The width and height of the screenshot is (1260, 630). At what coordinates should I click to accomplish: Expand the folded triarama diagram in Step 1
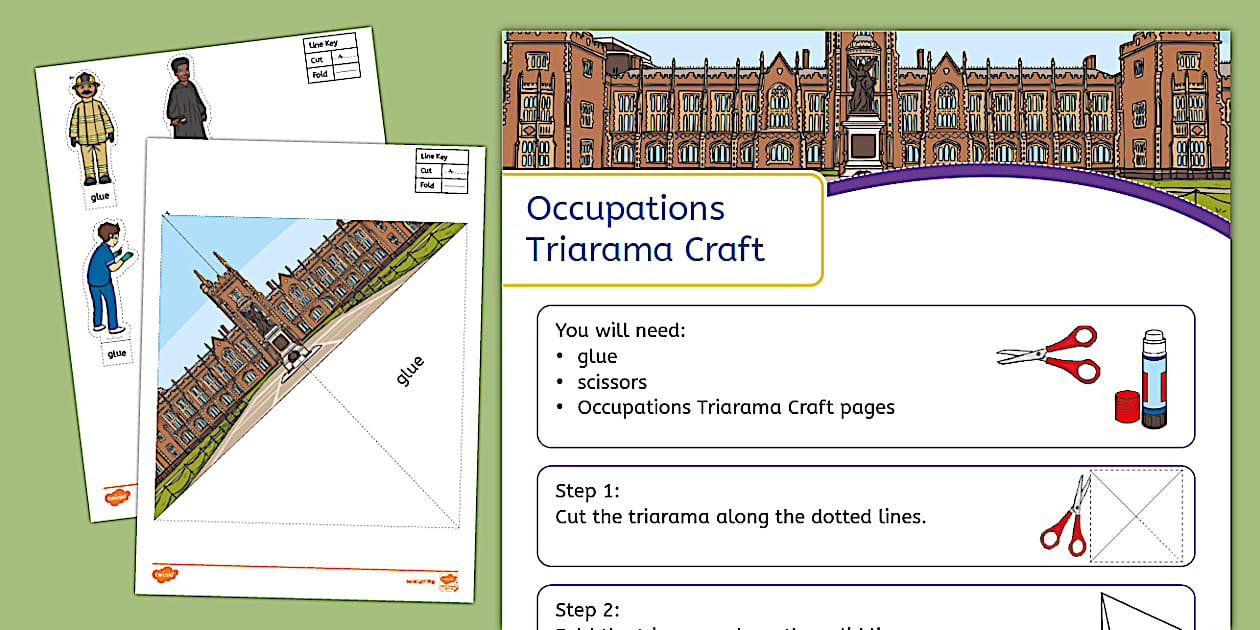[1135, 516]
